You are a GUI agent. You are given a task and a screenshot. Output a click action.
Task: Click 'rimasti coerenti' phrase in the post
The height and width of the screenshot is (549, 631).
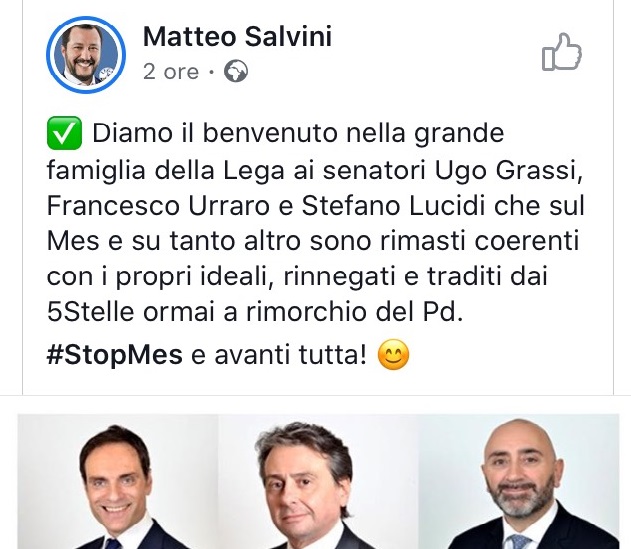pyautogui.click(x=479, y=241)
